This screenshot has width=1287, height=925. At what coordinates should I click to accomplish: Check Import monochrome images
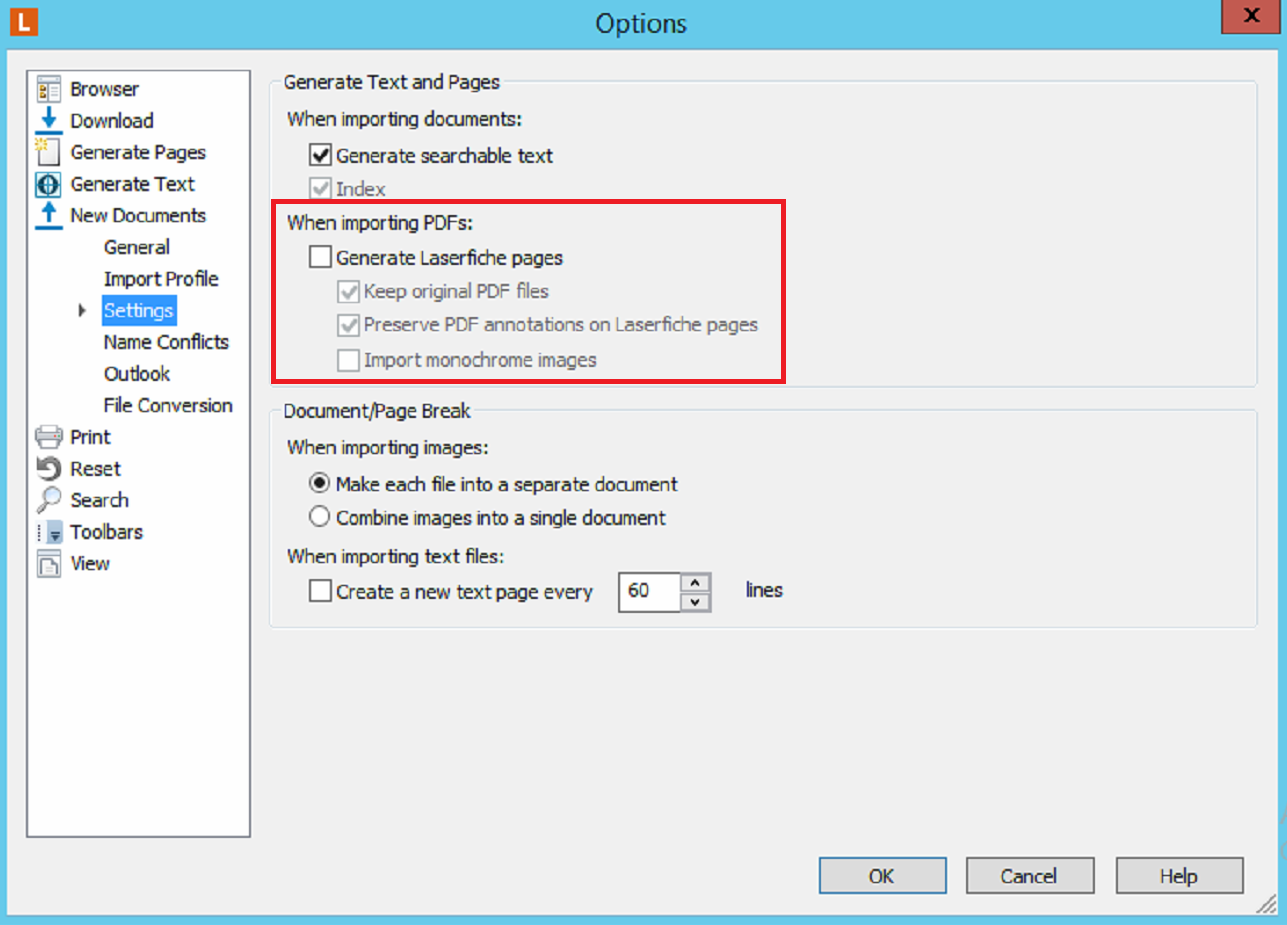tap(349, 360)
